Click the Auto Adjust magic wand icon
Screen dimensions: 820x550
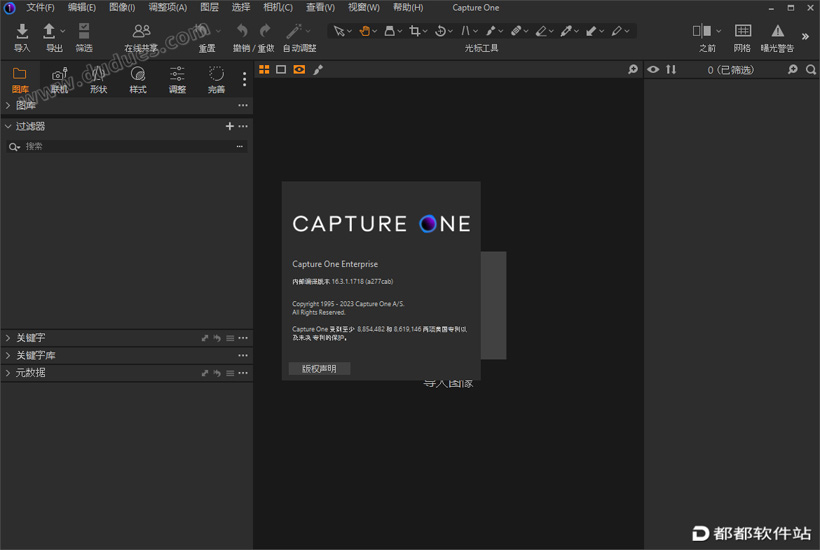pyautogui.click(x=293, y=31)
